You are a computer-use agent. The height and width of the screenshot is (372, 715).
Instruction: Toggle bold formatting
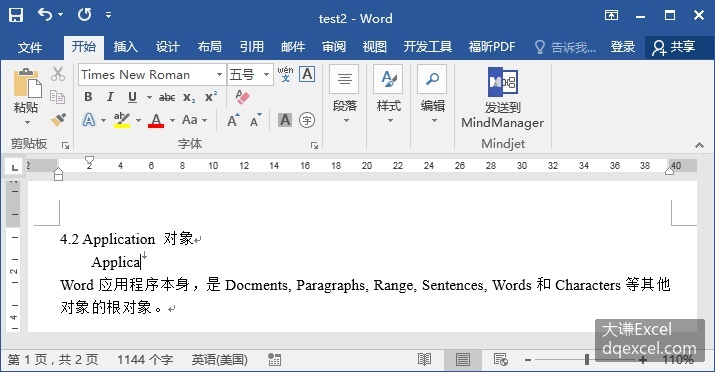(88, 97)
